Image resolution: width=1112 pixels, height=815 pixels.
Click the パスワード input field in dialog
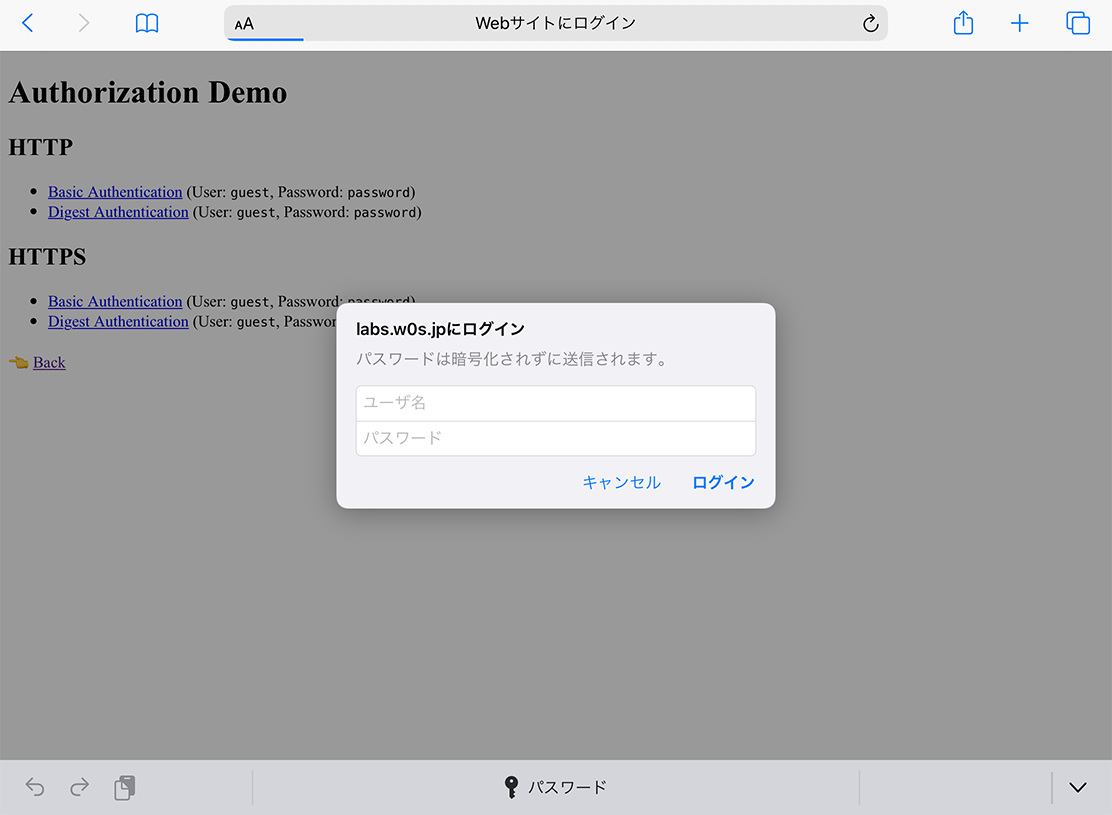click(x=555, y=438)
